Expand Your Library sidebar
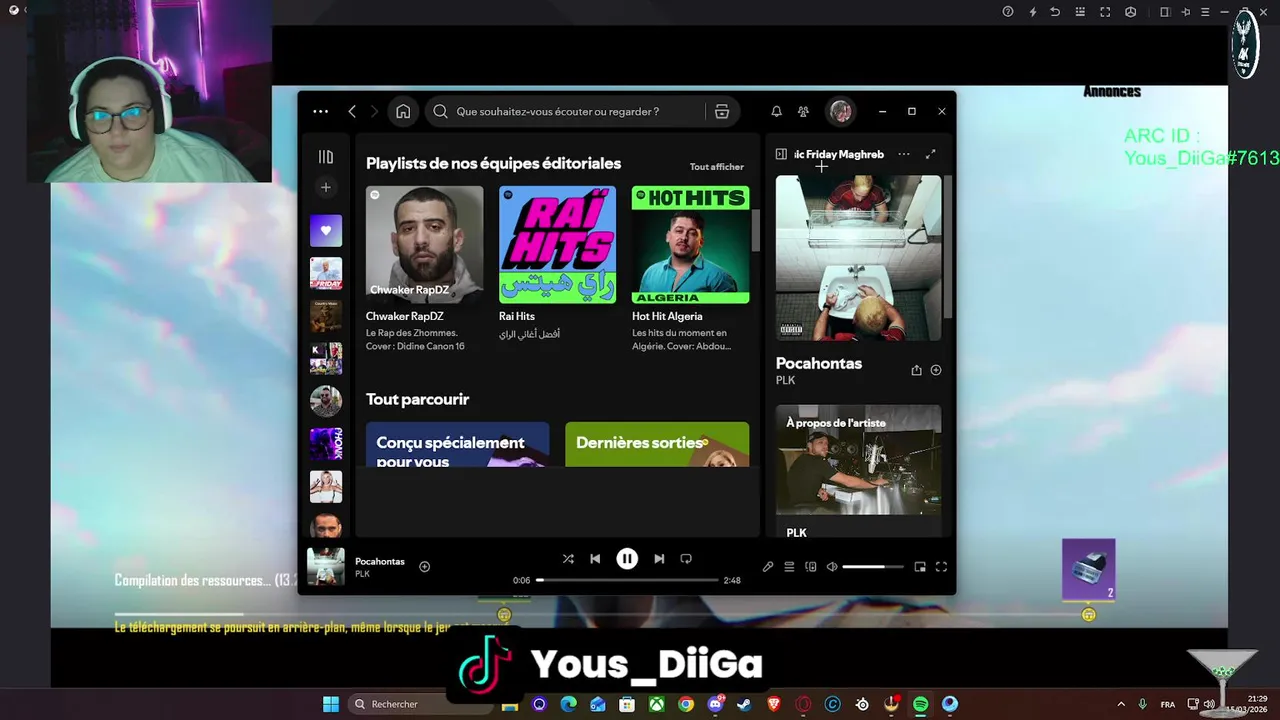Viewport: 1280px width, 720px height. pyautogui.click(x=326, y=157)
